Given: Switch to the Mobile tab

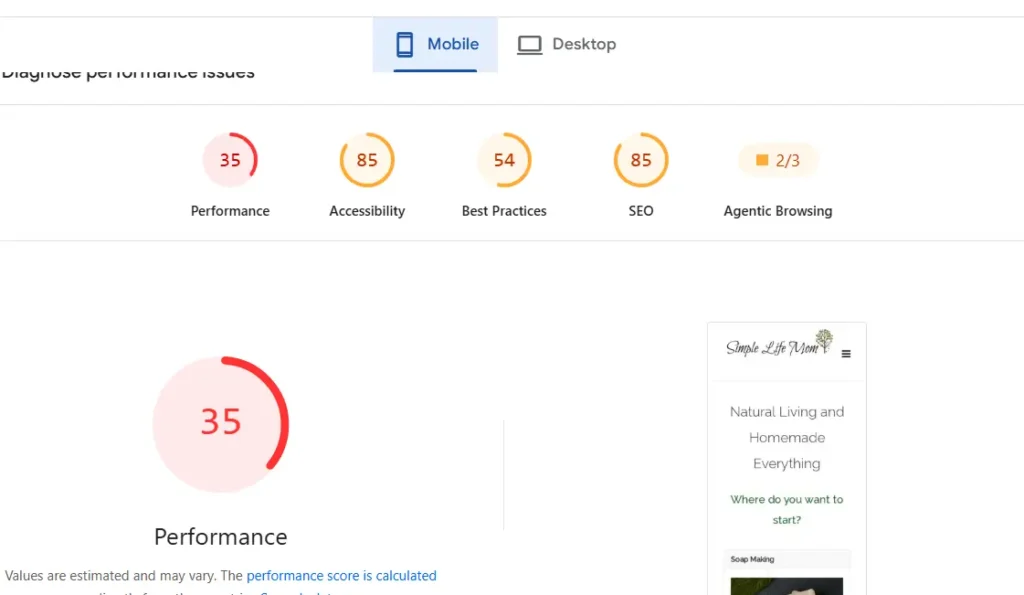Looking at the screenshot, I should (x=436, y=44).
